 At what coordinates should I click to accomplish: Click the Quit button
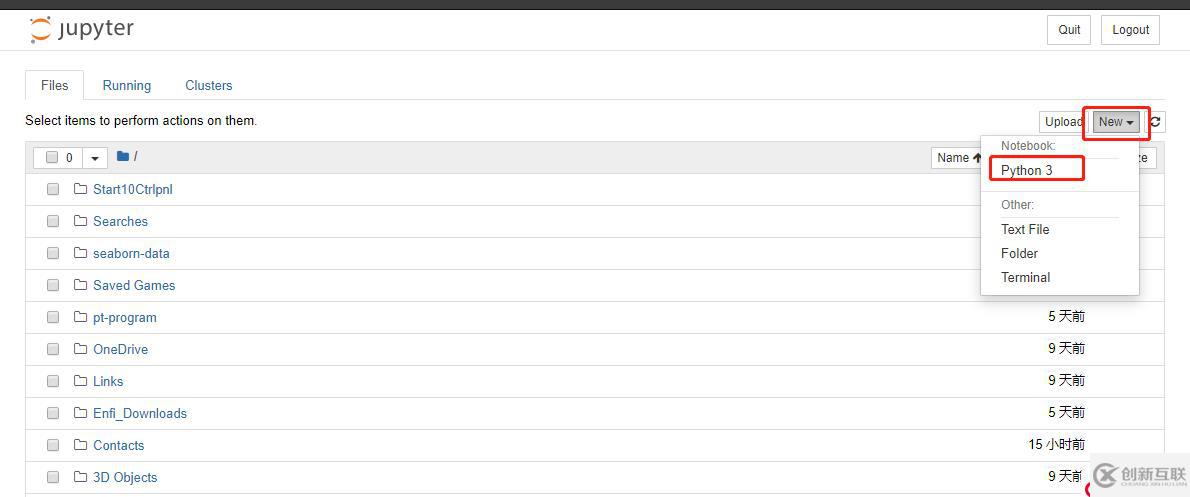click(x=1069, y=30)
